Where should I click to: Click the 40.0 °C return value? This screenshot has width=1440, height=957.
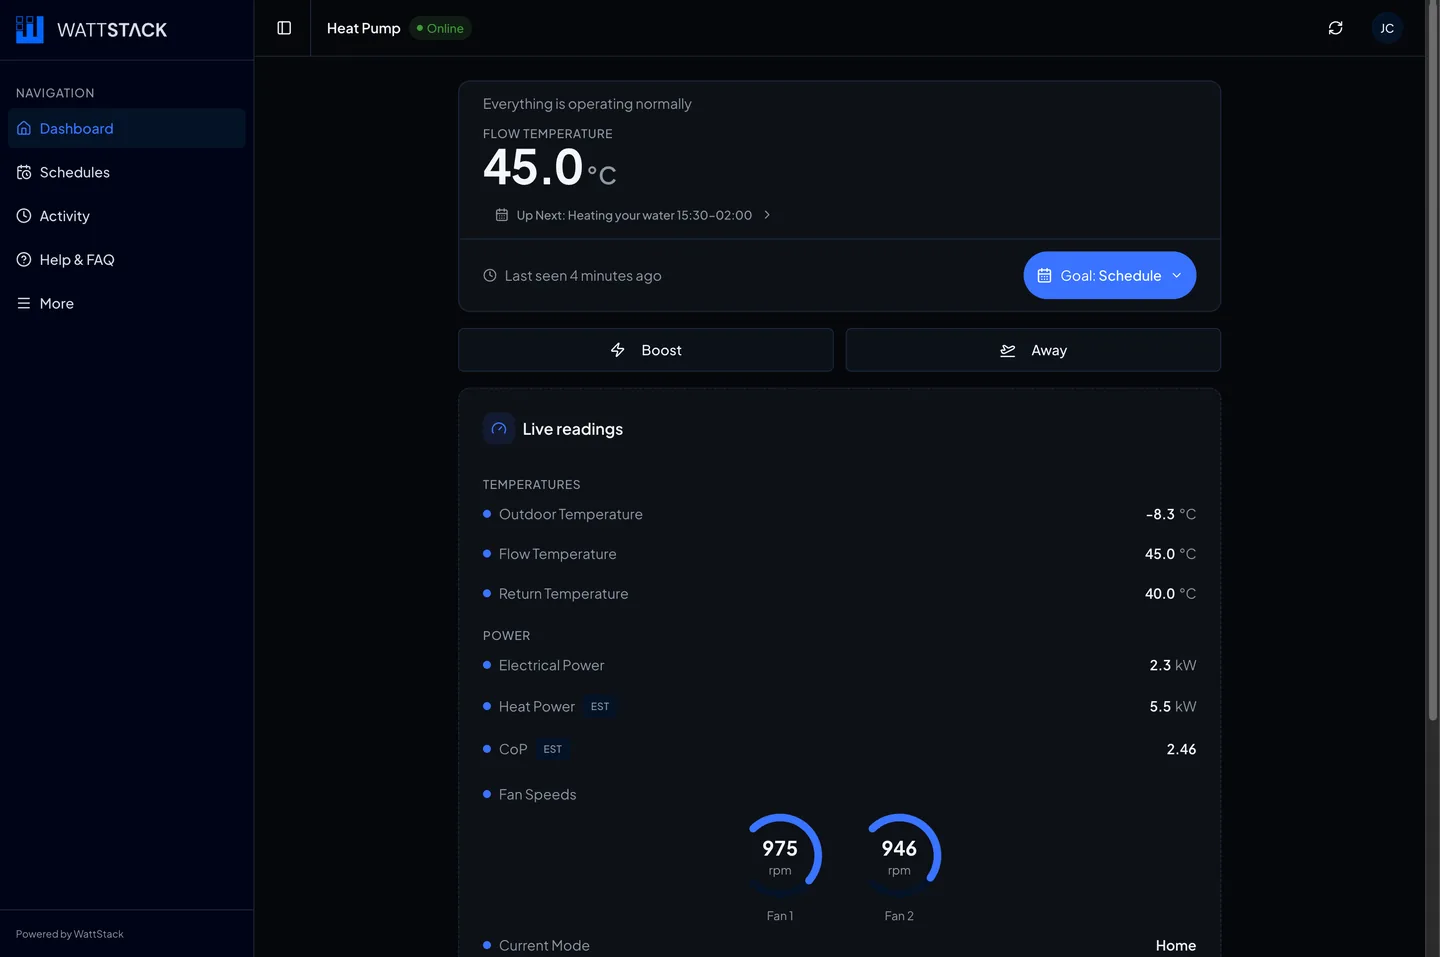tap(1171, 594)
